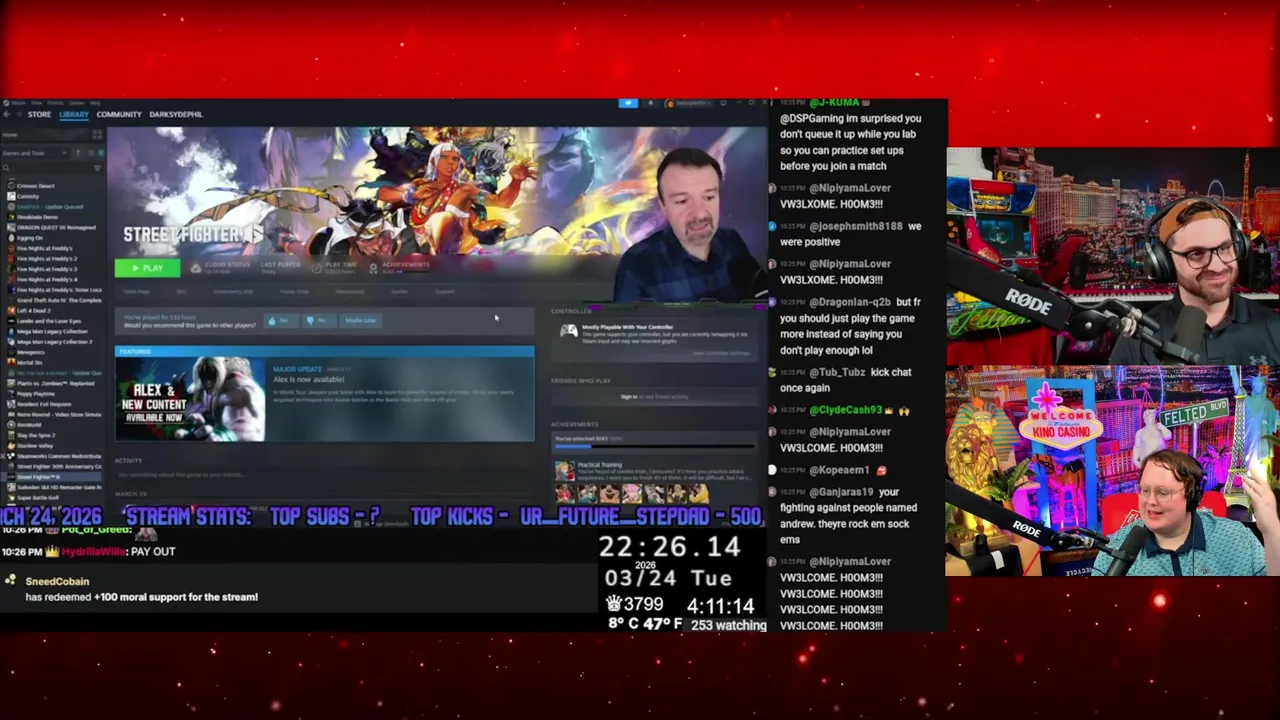Click the search magnifier in library sidebar
This screenshot has height=720, width=1280.
point(6,167)
